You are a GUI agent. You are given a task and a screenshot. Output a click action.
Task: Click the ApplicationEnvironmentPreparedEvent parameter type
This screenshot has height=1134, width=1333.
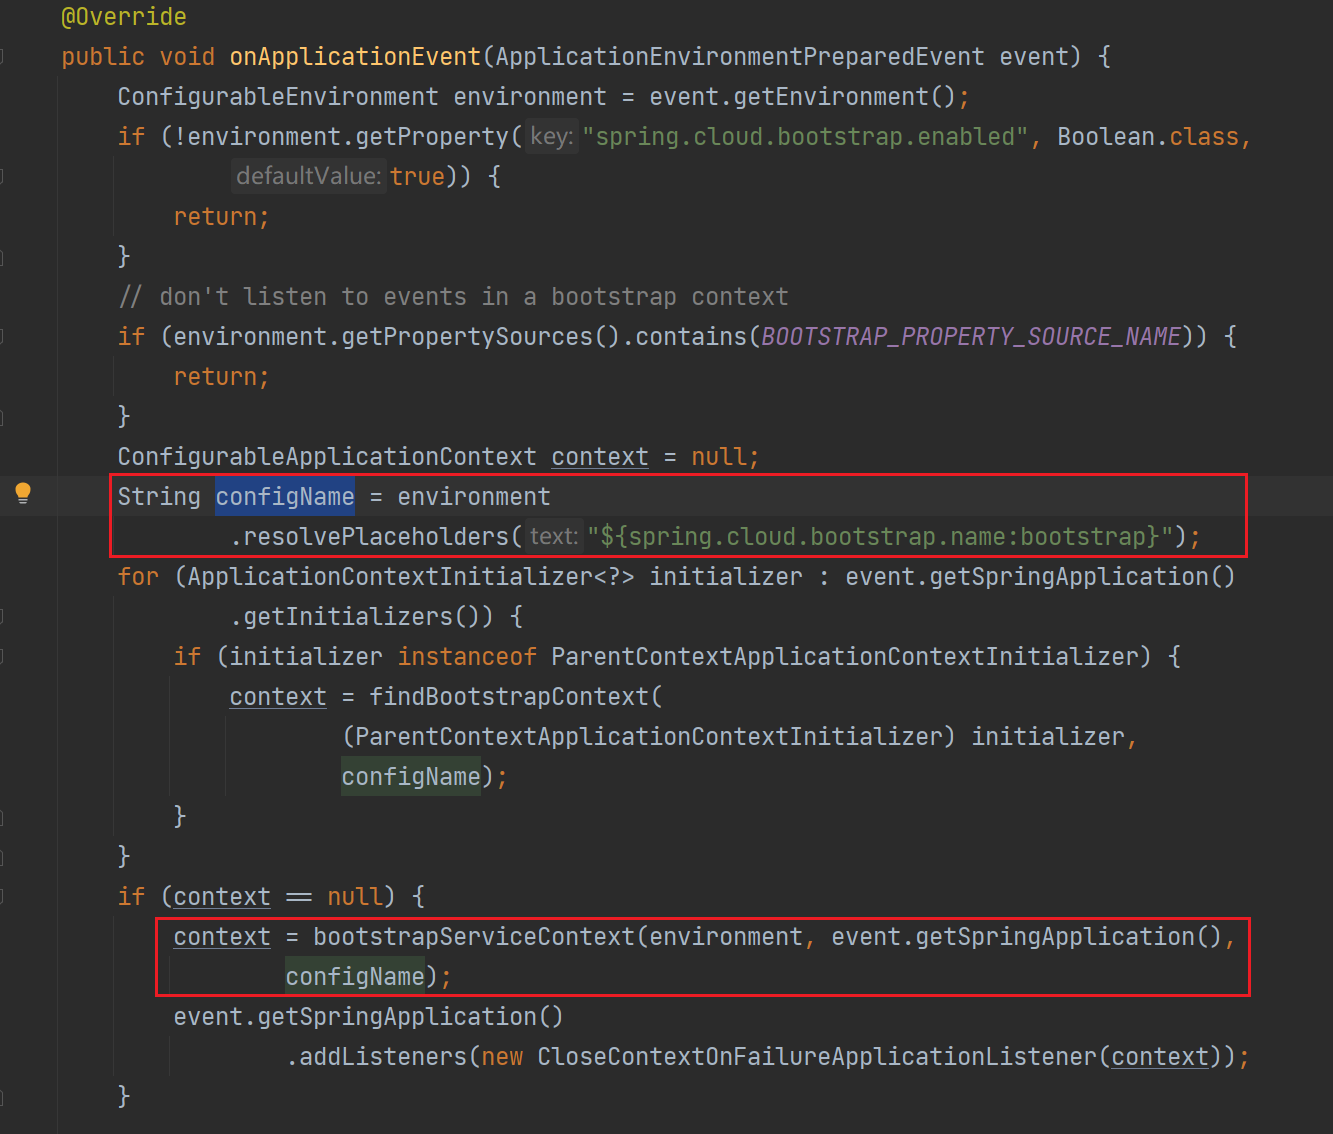click(x=739, y=57)
